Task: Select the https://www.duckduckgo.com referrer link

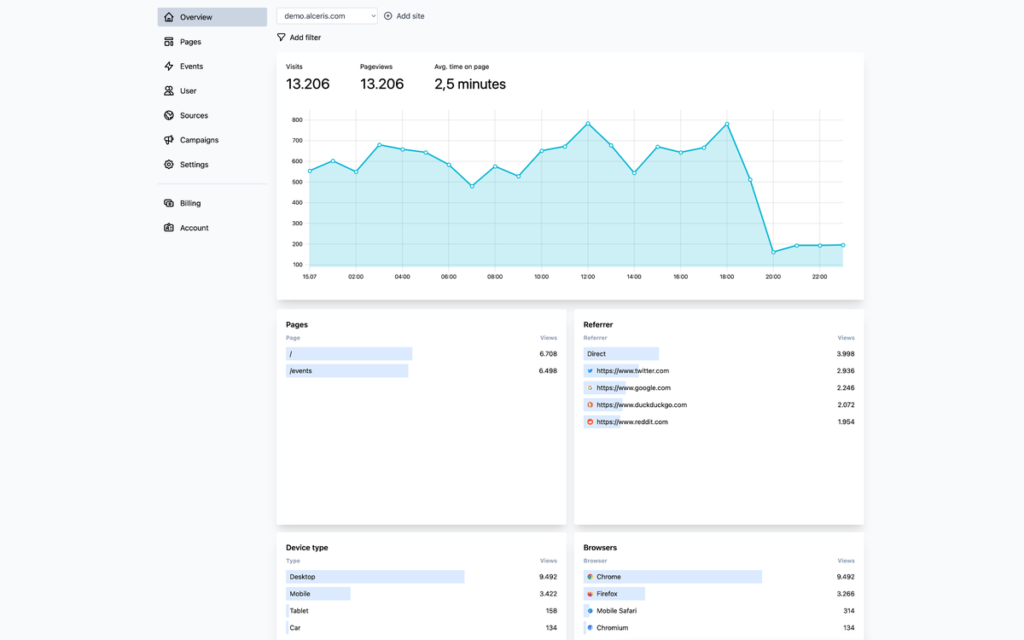Action: (x=641, y=405)
